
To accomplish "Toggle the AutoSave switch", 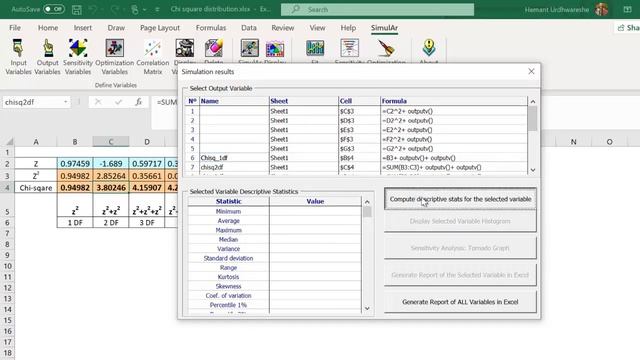I will 54,9.
